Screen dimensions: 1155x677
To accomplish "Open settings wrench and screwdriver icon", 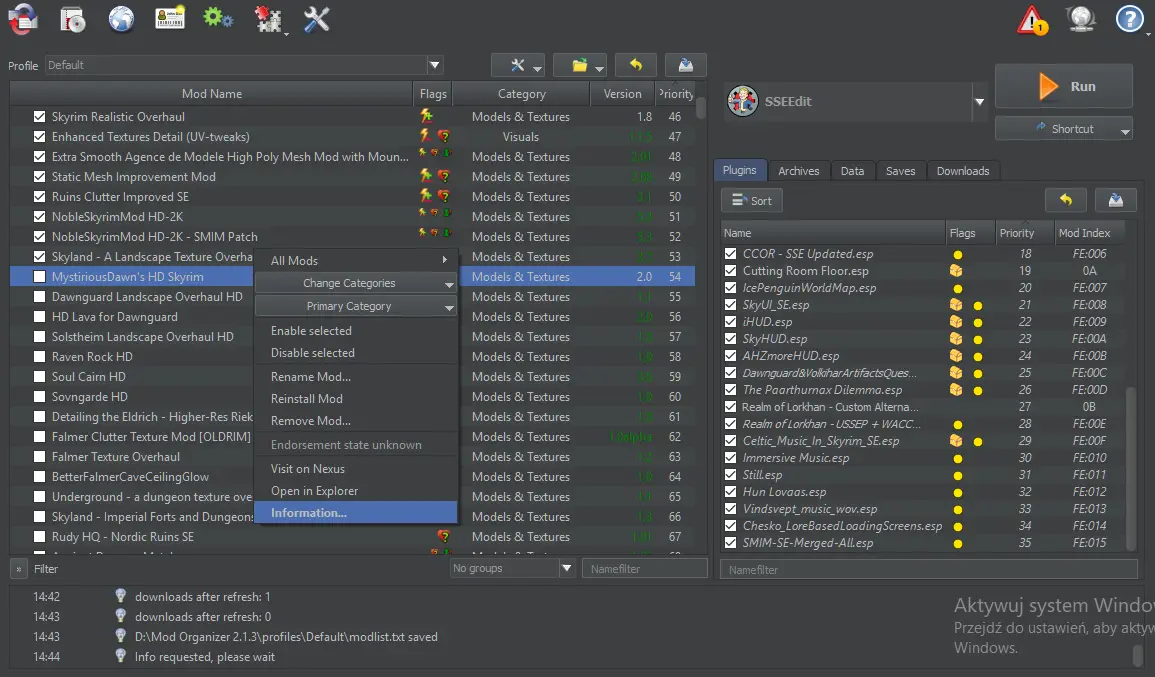I will (317, 20).
